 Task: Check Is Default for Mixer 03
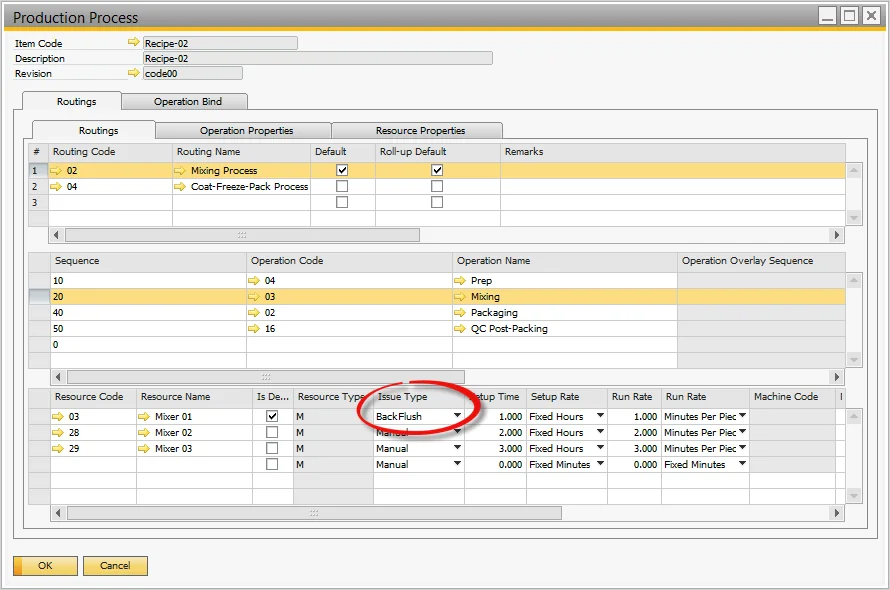point(272,448)
